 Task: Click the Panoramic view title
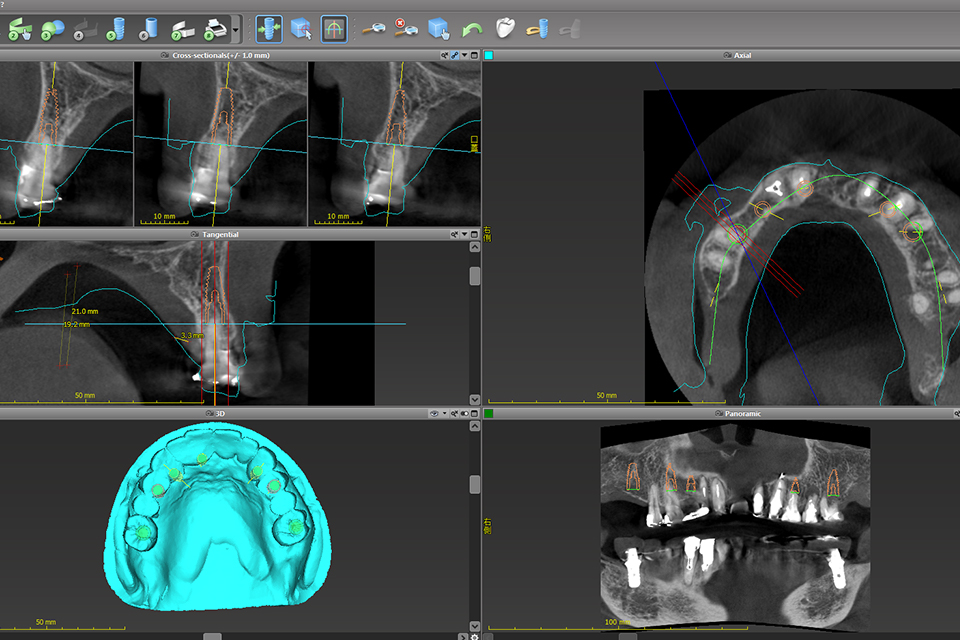coord(741,413)
